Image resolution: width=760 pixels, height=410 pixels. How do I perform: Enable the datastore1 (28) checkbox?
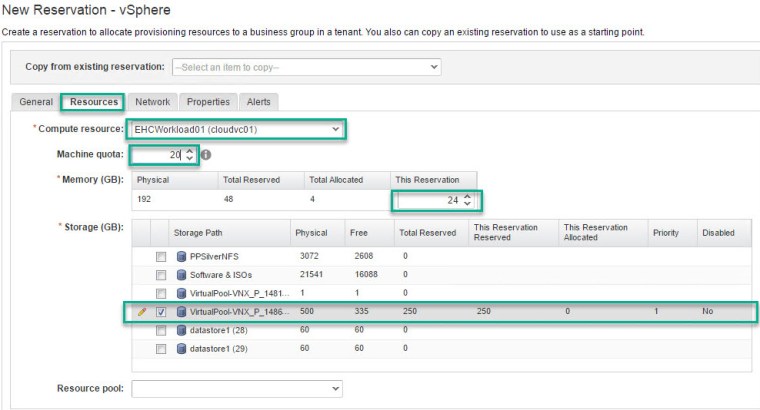click(x=160, y=329)
